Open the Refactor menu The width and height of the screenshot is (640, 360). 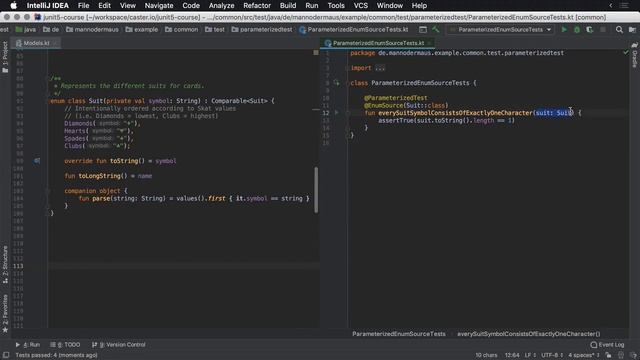click(257, 6)
